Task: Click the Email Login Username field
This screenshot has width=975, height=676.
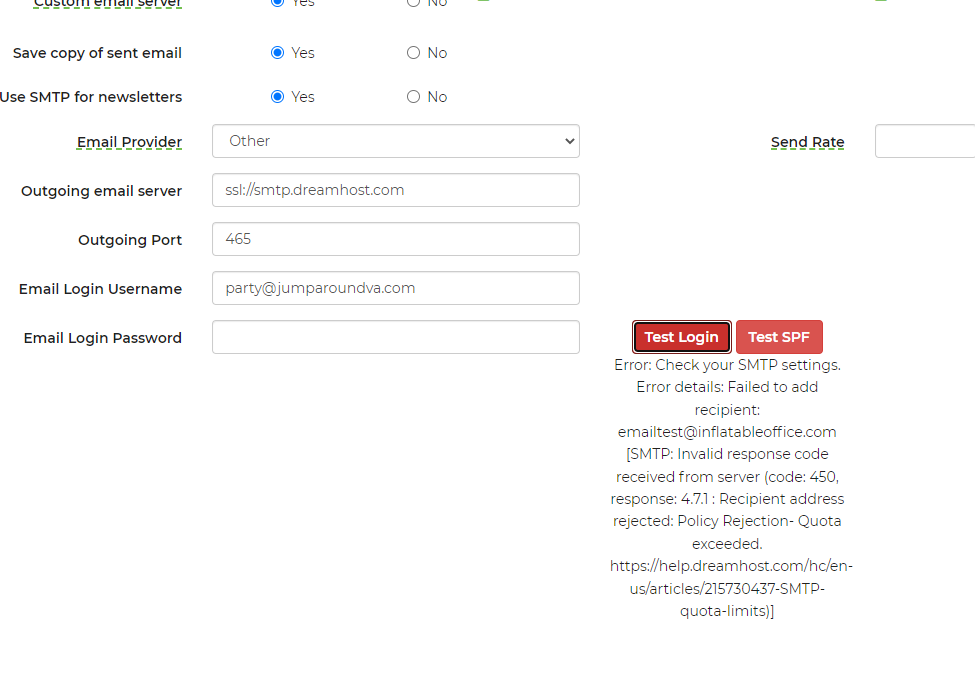Action: click(395, 288)
